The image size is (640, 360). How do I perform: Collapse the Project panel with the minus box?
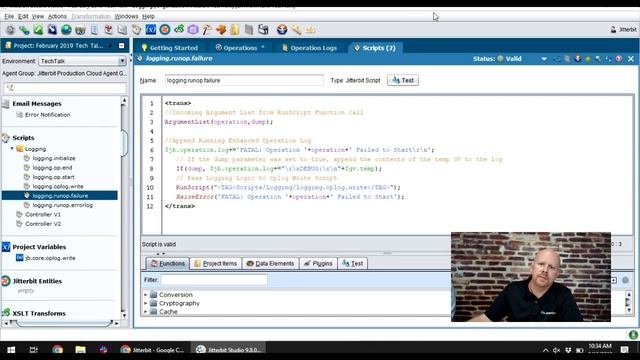[121, 46]
